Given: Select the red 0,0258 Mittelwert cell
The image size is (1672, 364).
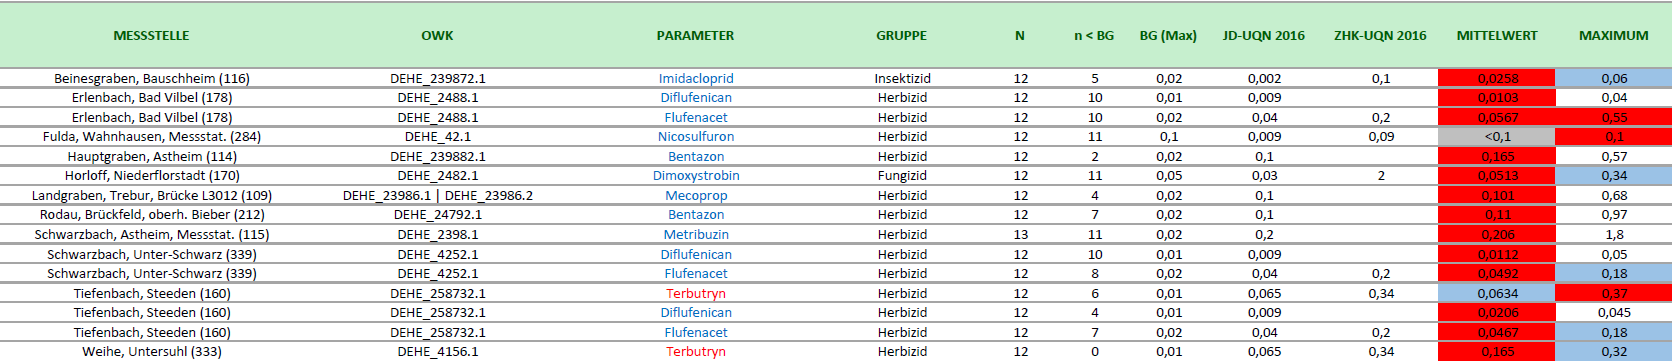Looking at the screenshot, I should click(1497, 78).
